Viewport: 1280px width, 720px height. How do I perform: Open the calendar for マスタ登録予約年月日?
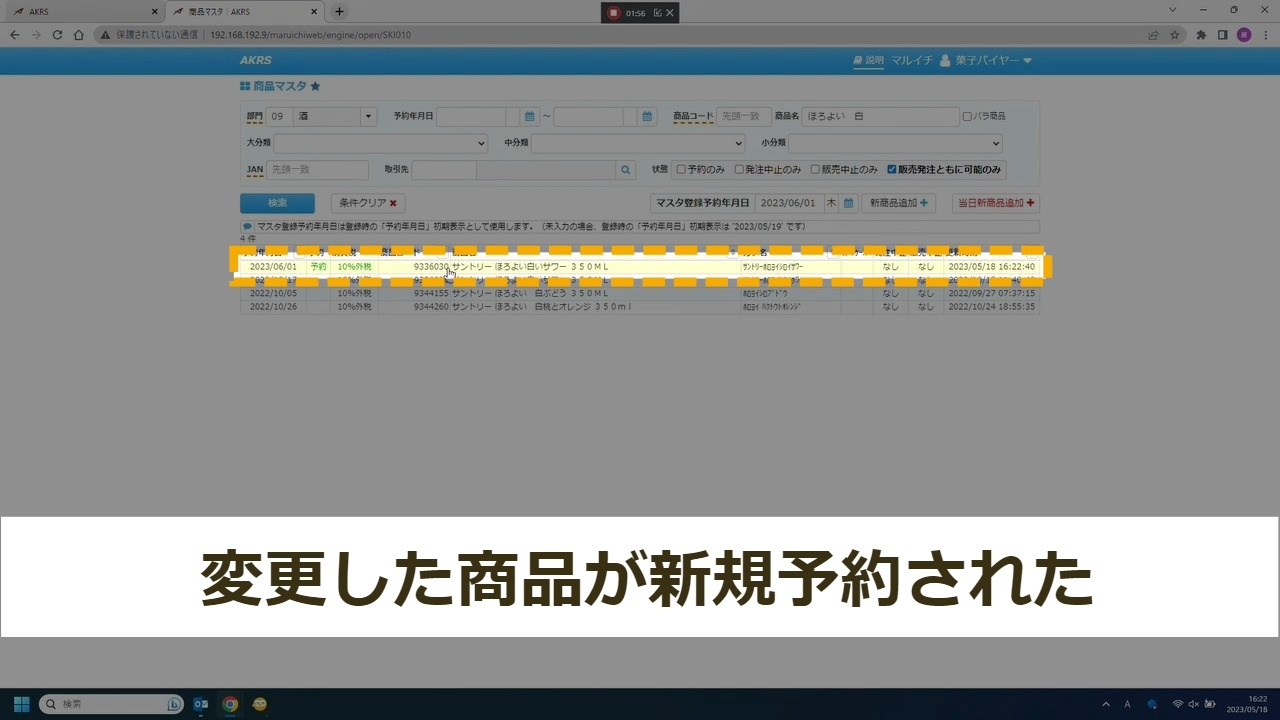[x=848, y=203]
